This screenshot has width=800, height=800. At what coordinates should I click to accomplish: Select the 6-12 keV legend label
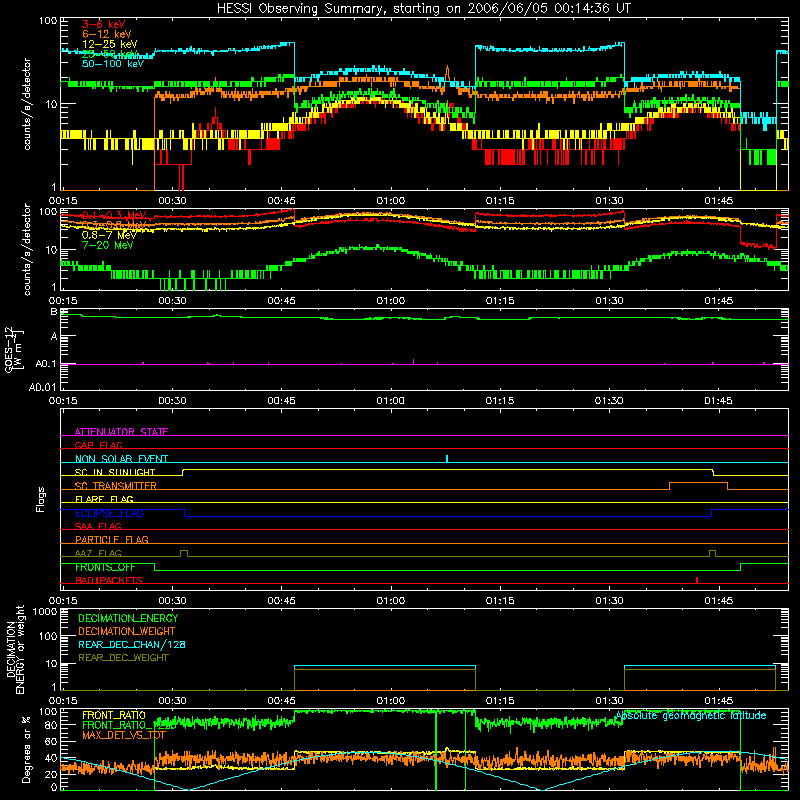click(x=107, y=34)
